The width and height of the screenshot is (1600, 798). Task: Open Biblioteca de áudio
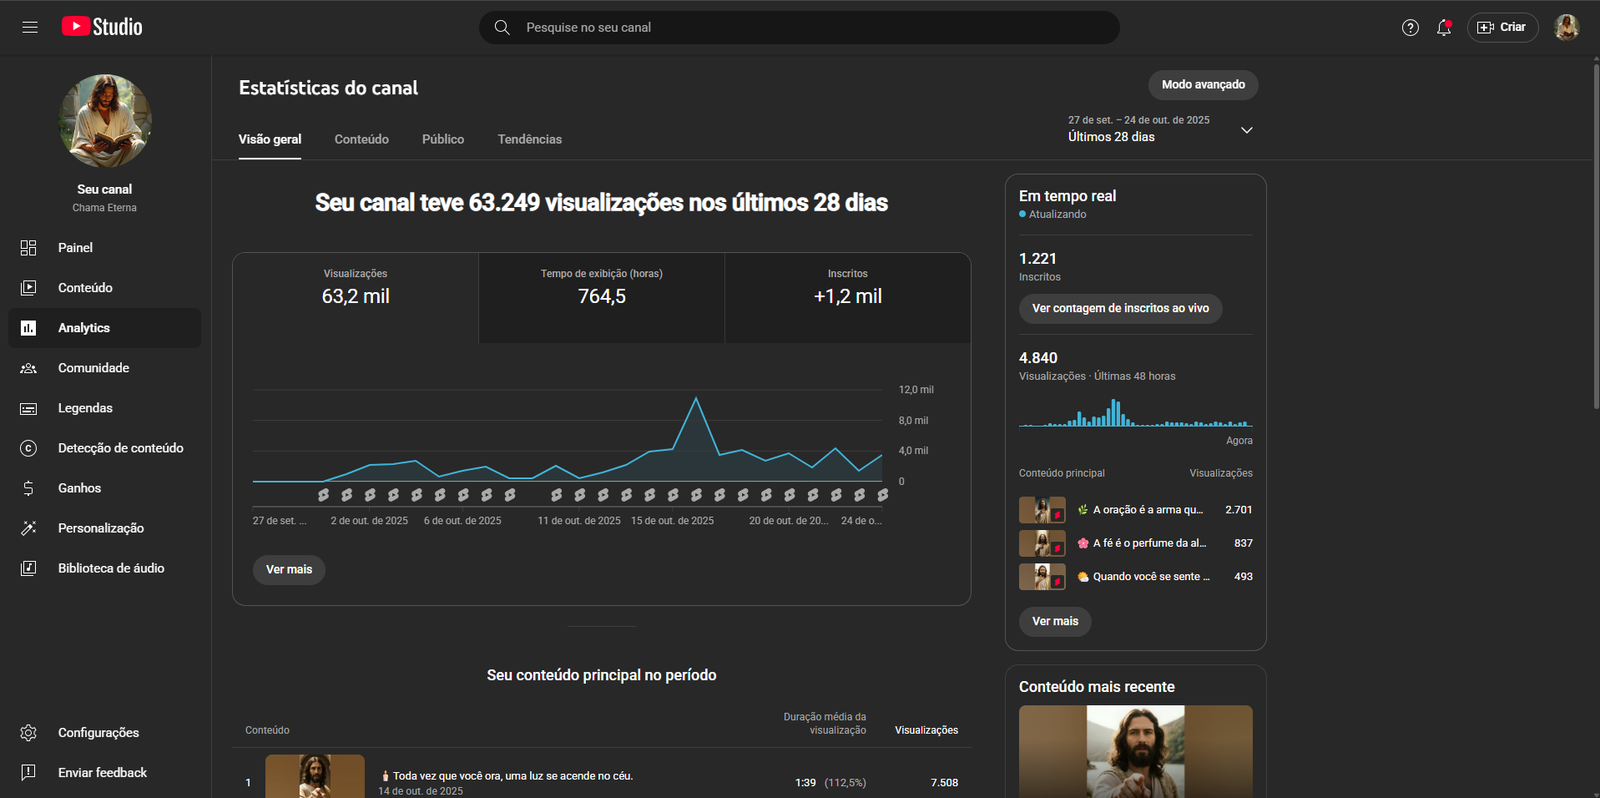111,568
